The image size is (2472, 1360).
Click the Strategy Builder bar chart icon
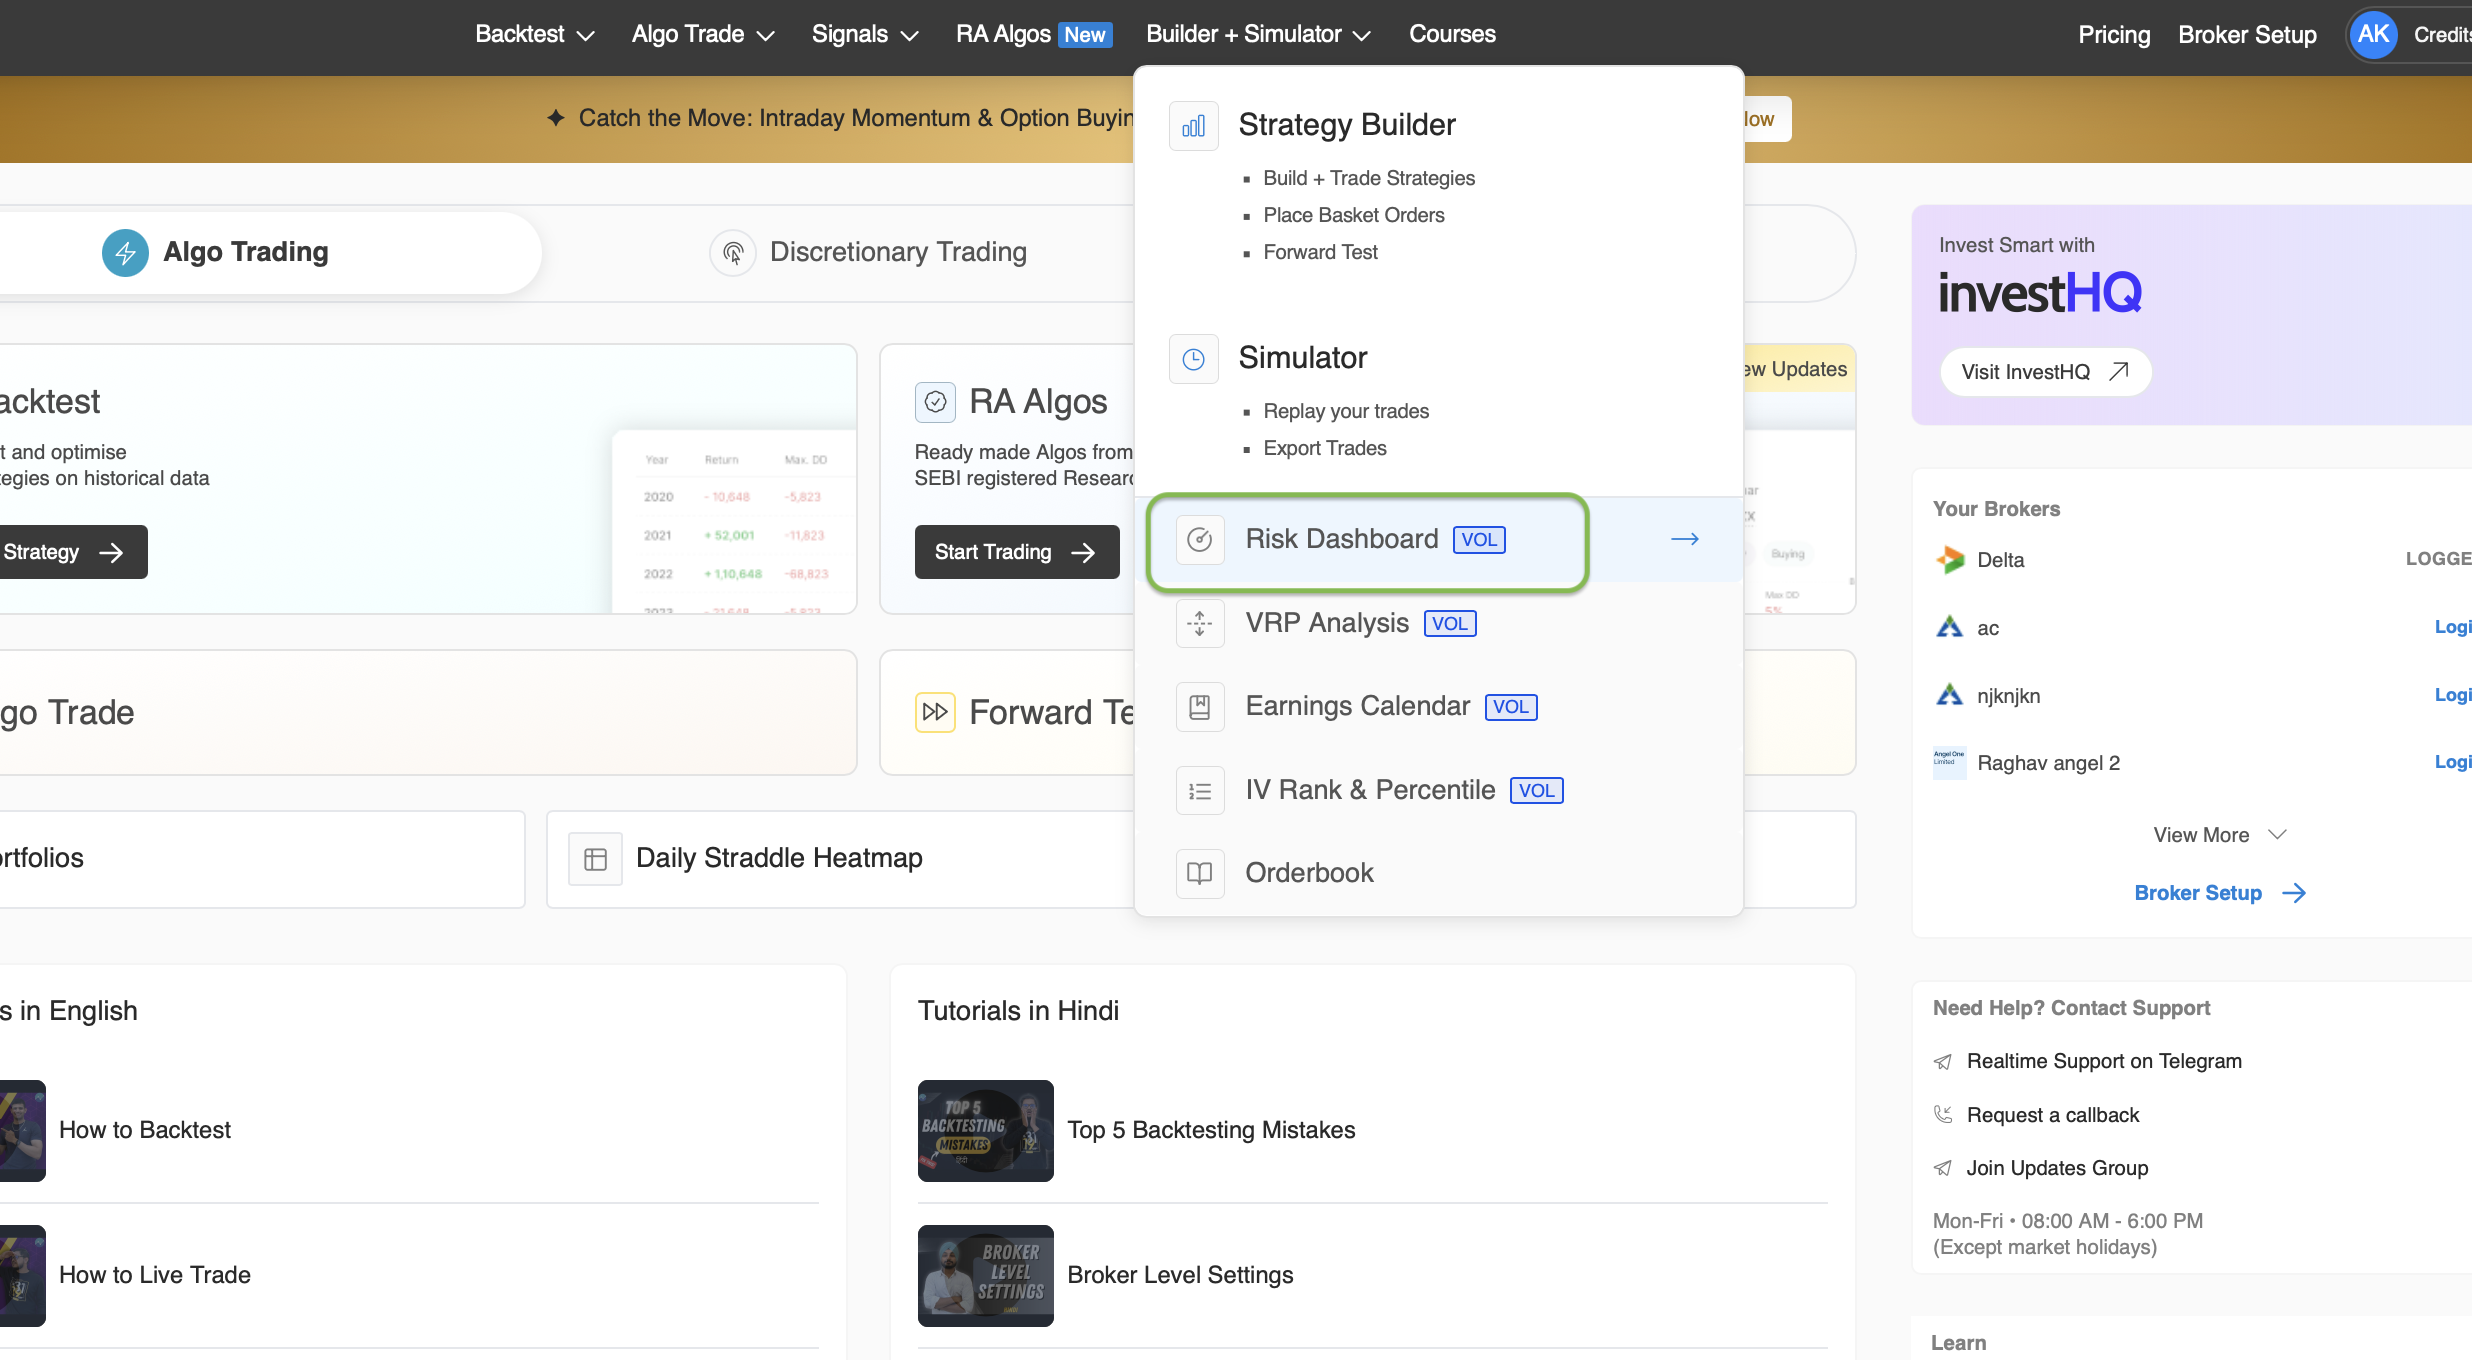pyautogui.click(x=1193, y=126)
